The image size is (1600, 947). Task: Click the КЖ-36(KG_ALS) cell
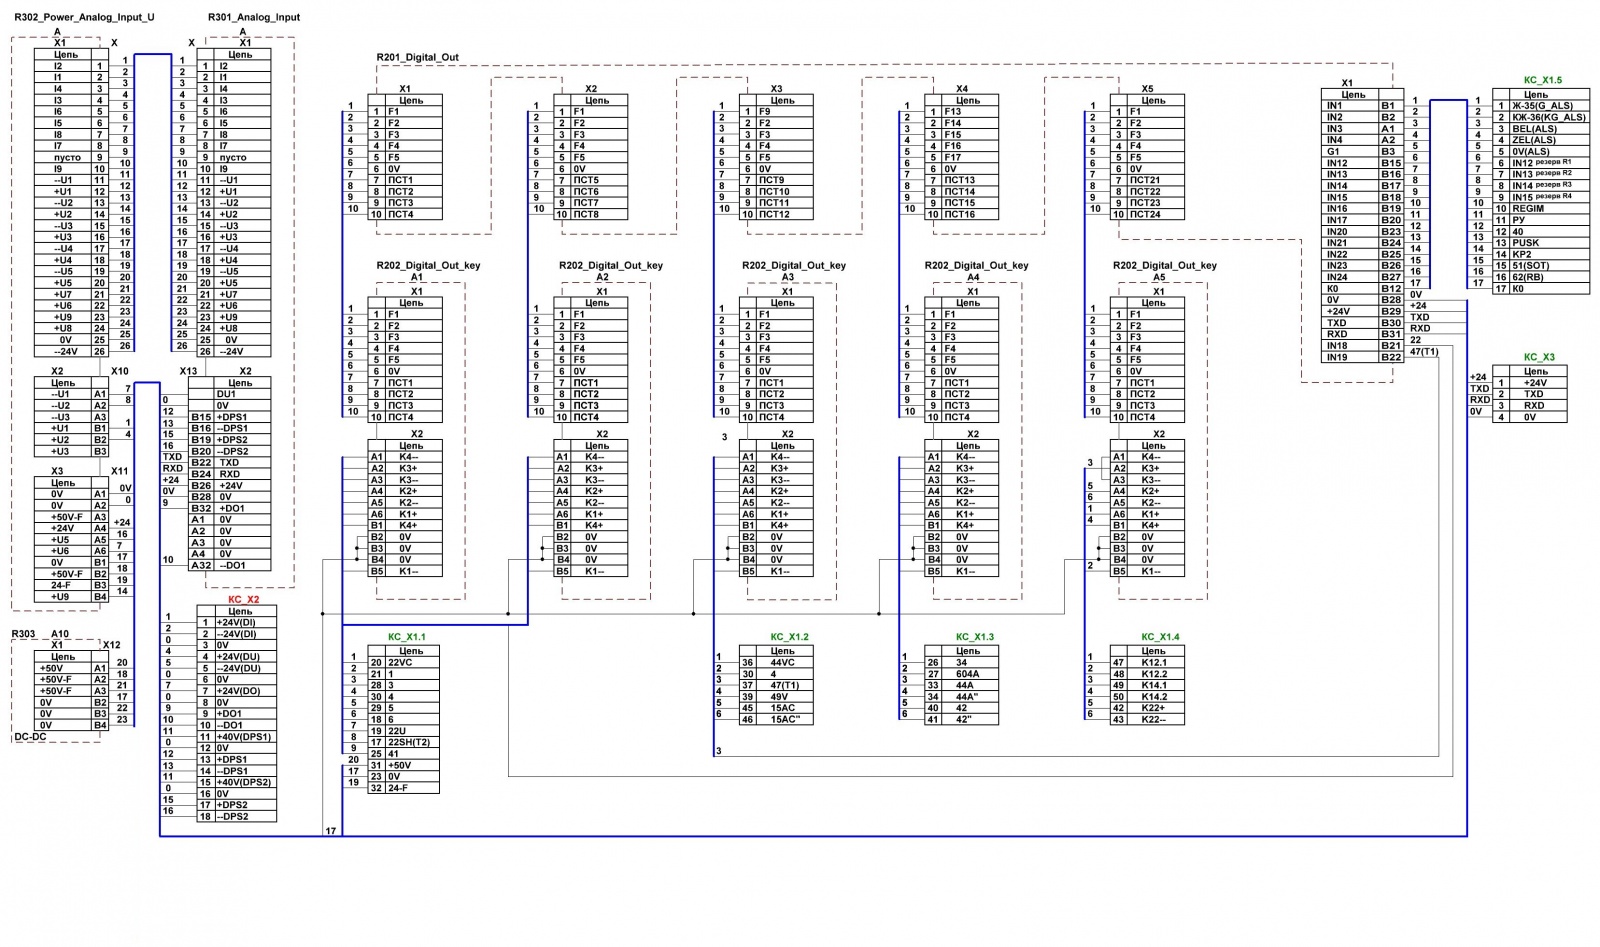[x=1548, y=117]
